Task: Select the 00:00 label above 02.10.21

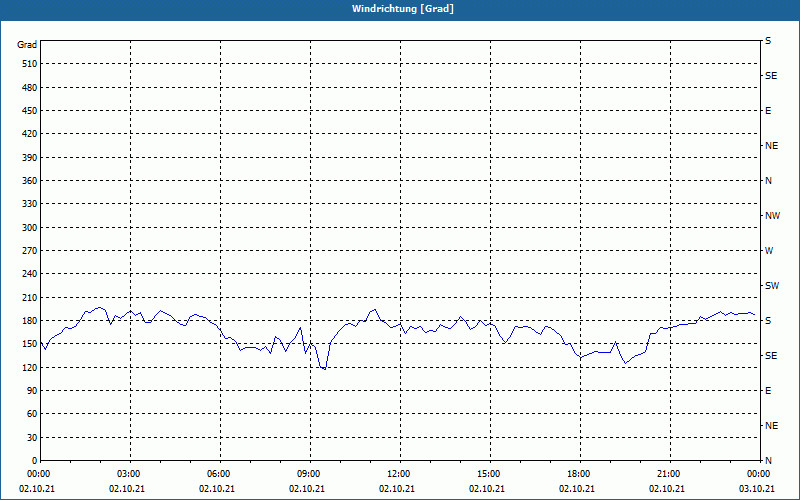Action: coord(38,474)
